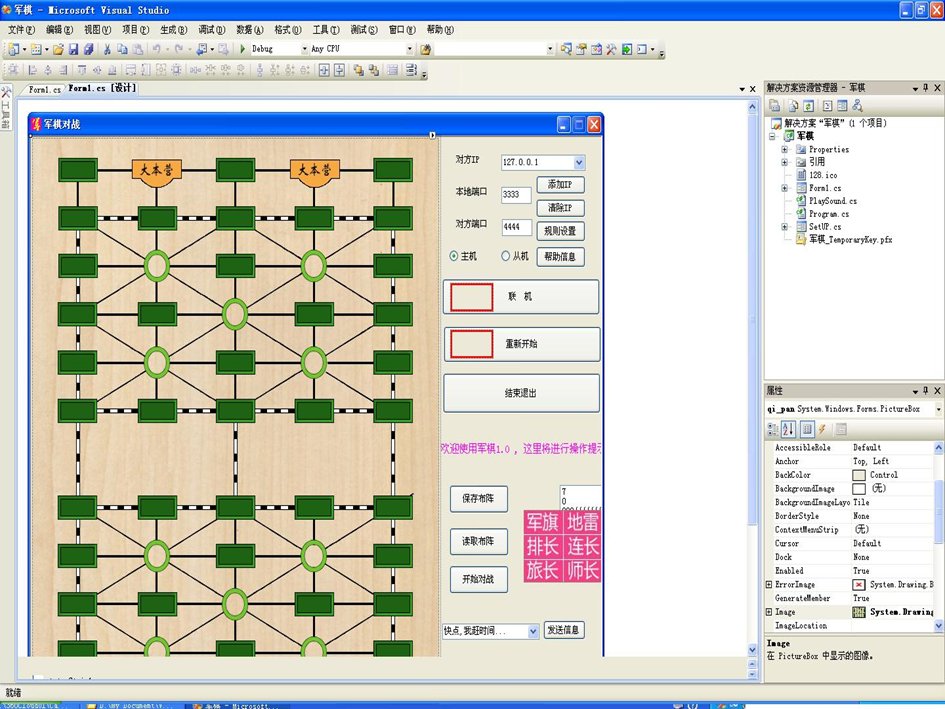
Task: Click the Save All toolbar icon
Action: tap(88, 48)
